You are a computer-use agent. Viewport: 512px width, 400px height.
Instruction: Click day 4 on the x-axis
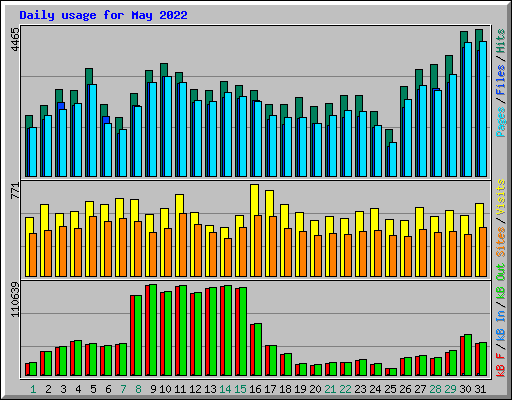click(78, 389)
